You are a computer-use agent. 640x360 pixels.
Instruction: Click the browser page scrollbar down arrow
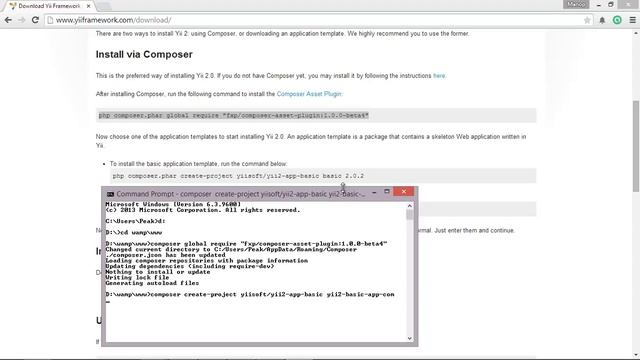[636, 354]
